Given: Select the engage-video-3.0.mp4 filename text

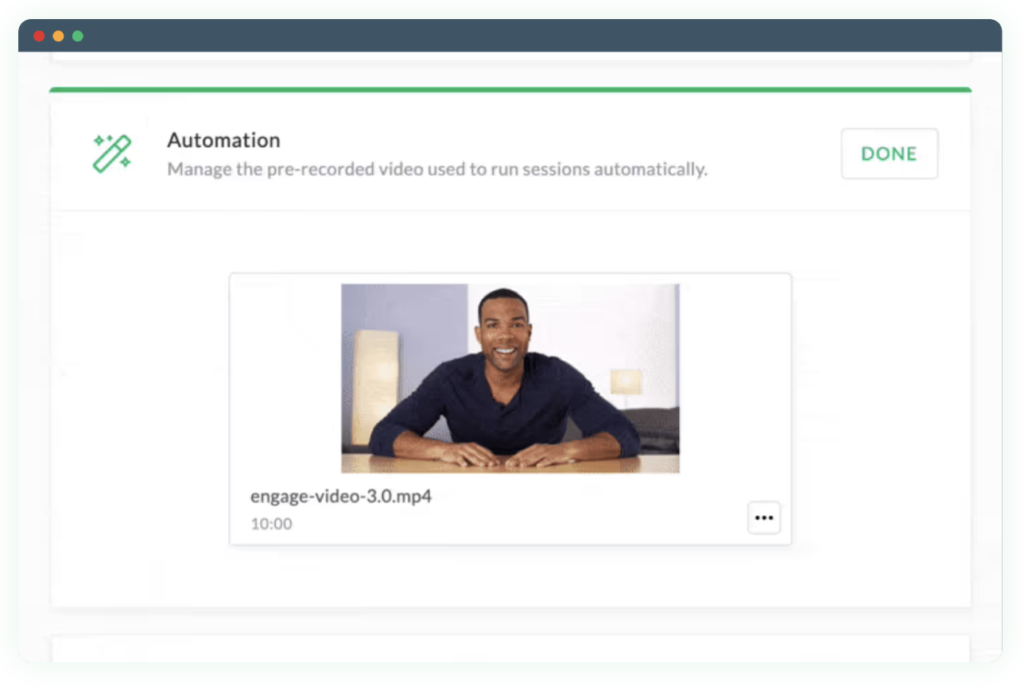Looking at the screenshot, I should coord(341,496).
